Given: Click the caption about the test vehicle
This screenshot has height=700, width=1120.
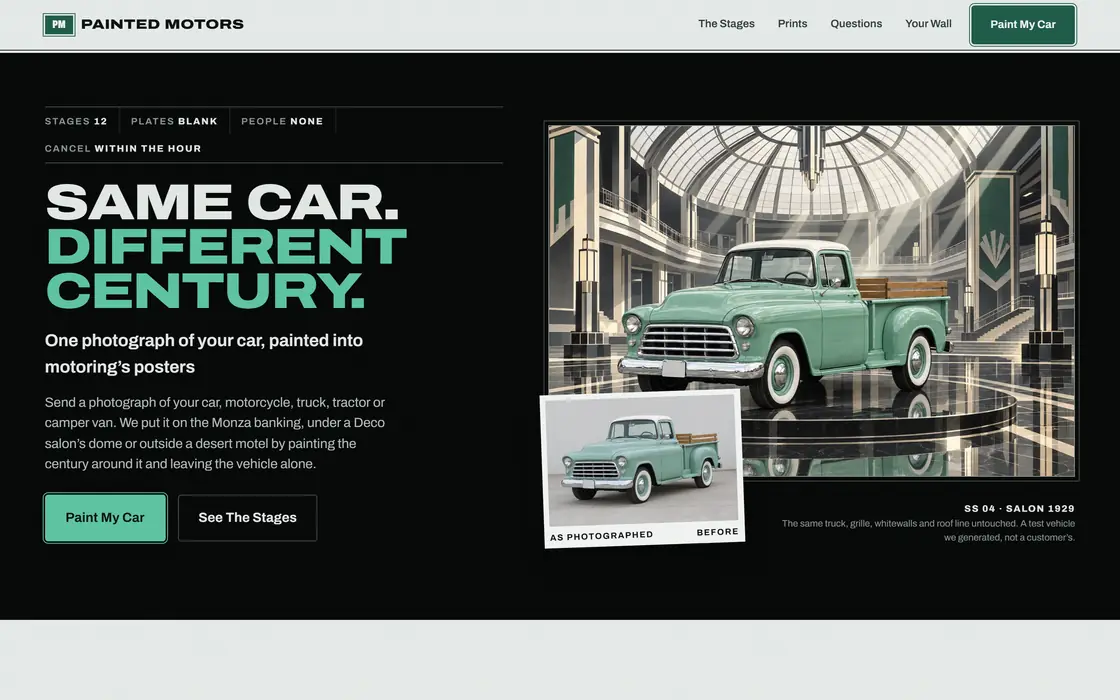Looking at the screenshot, I should coord(928,530).
